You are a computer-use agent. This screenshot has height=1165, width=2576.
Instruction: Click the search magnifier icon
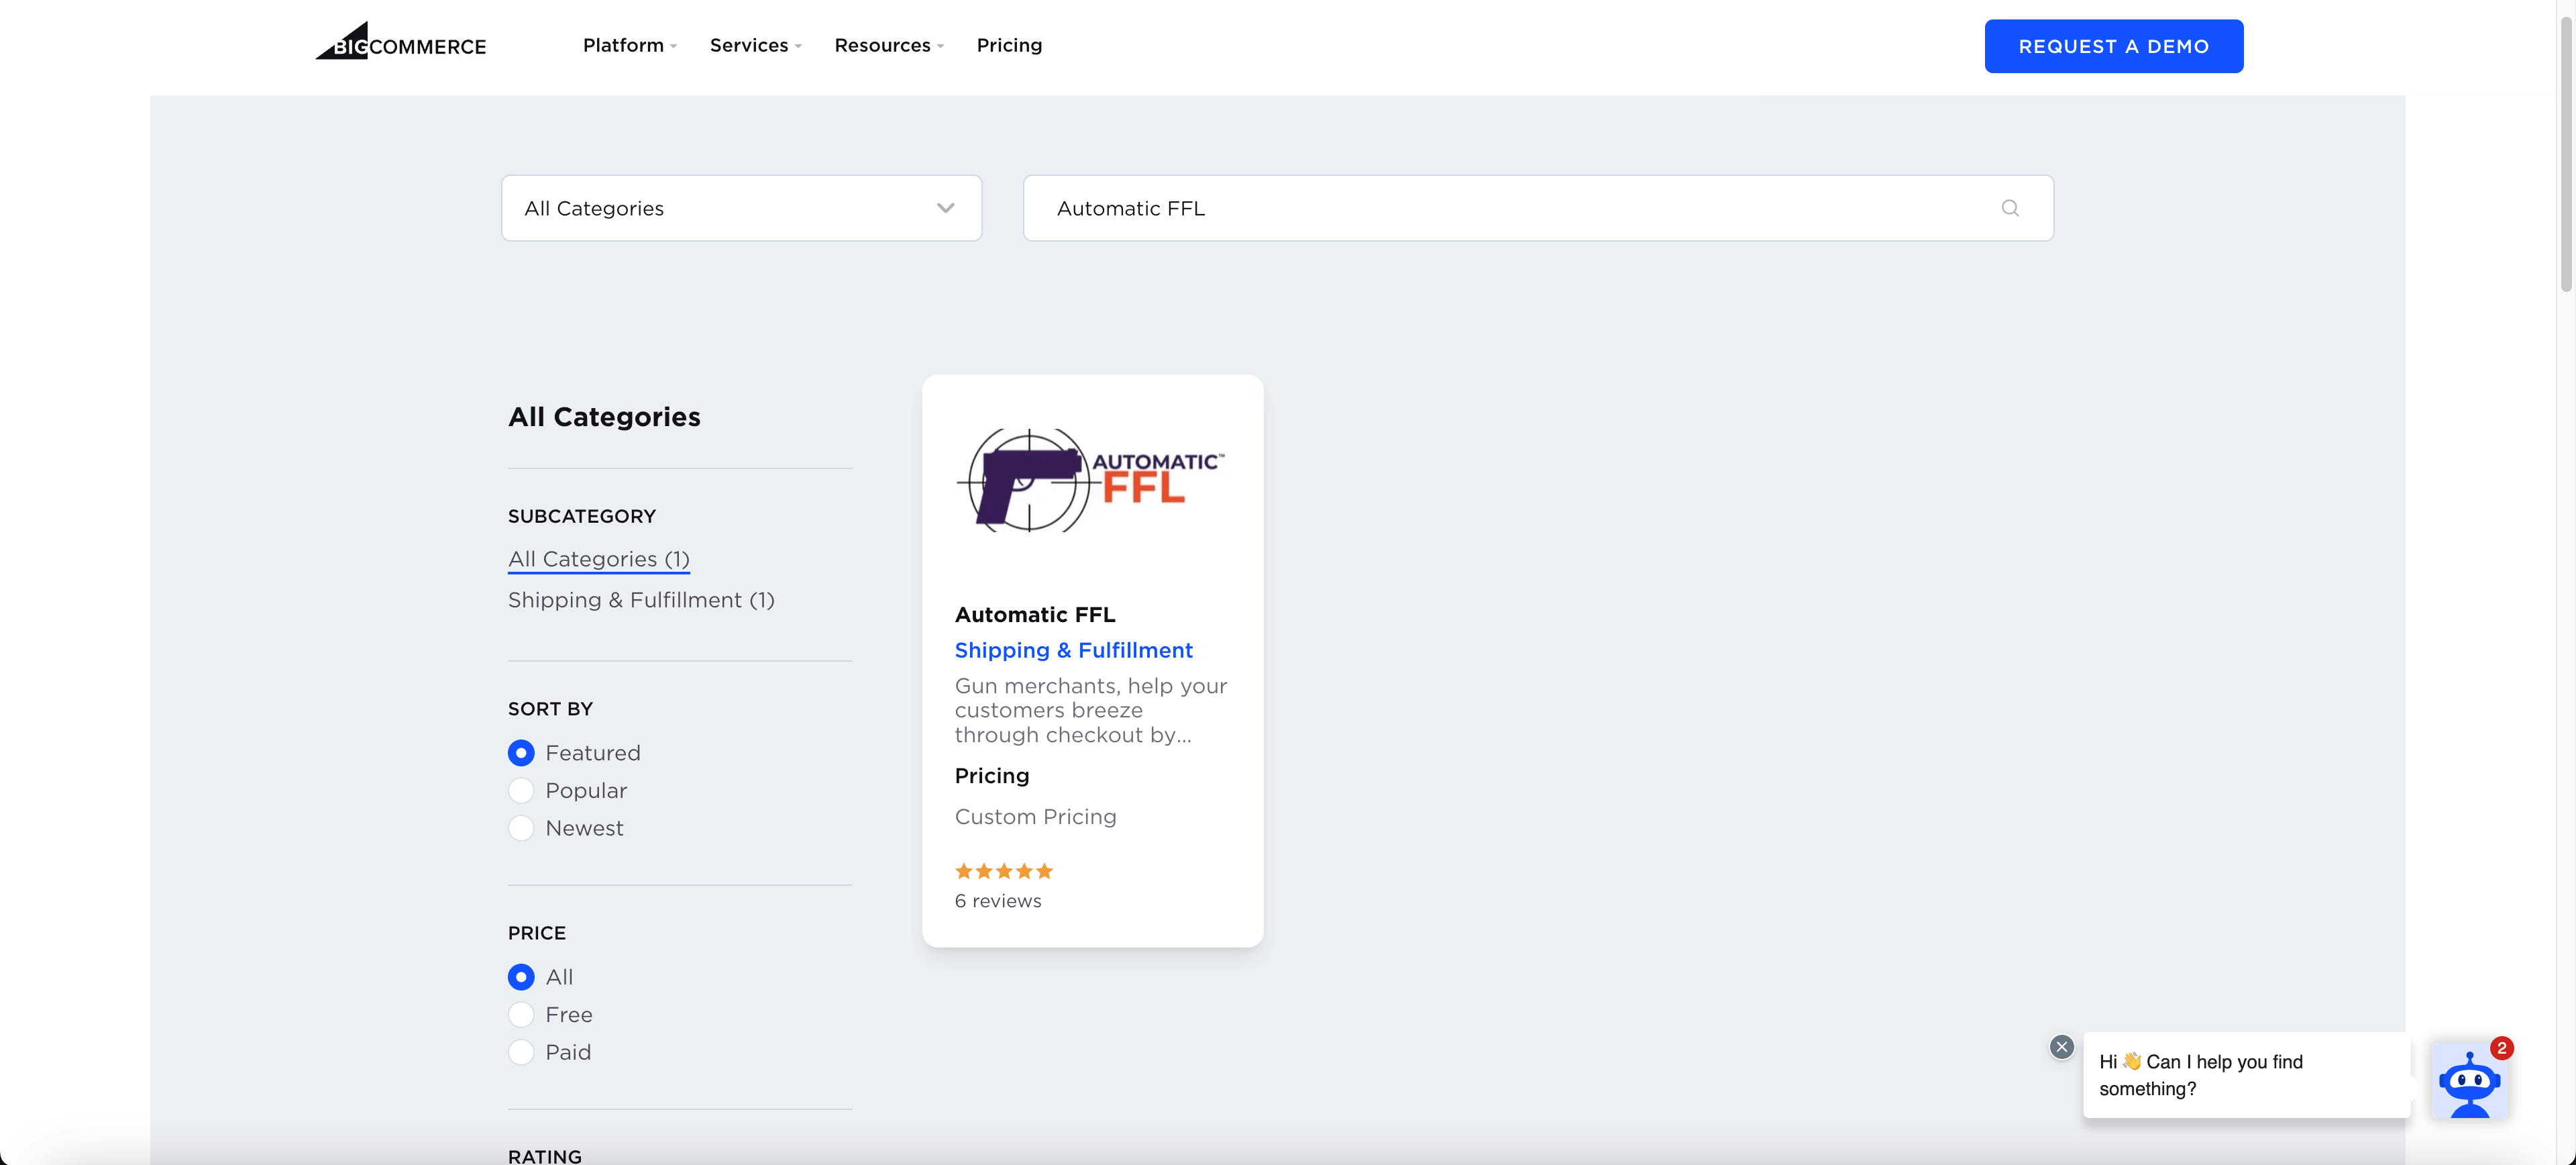pos(2009,208)
